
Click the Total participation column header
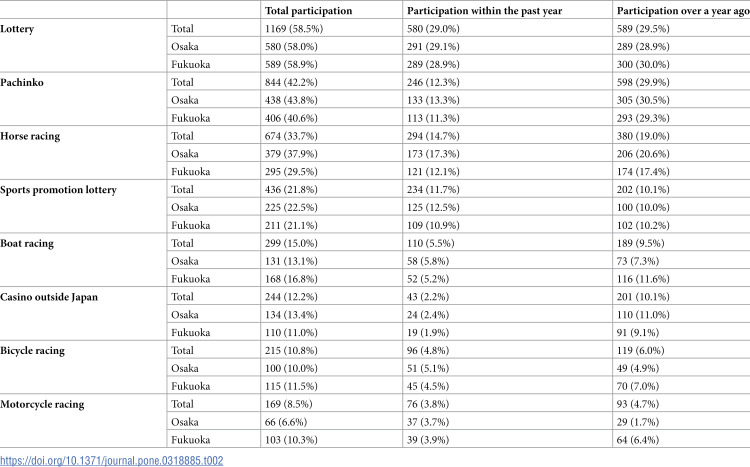[x=309, y=11]
